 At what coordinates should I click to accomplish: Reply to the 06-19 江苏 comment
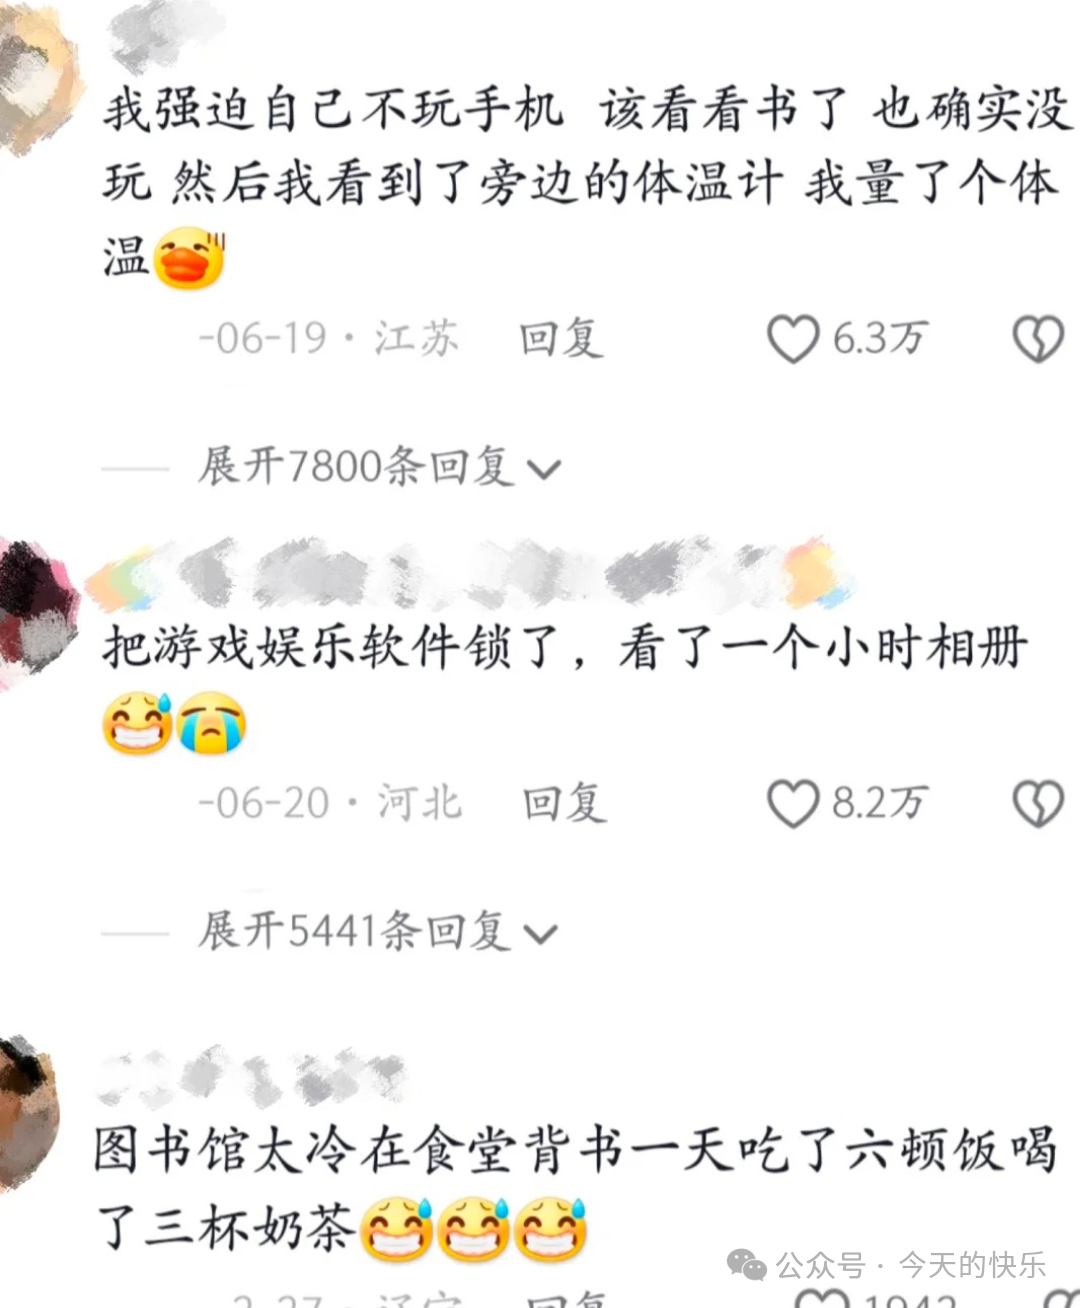(x=561, y=339)
